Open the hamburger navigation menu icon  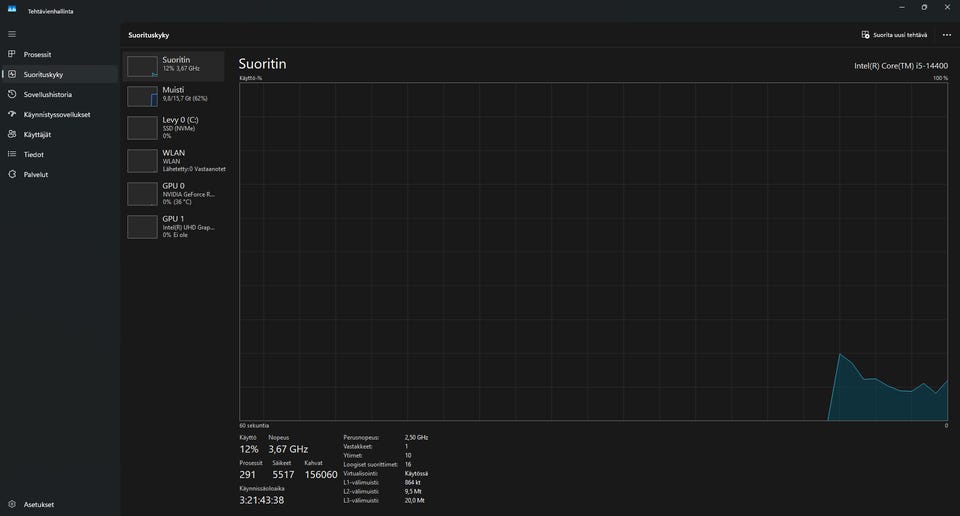pyautogui.click(x=12, y=34)
